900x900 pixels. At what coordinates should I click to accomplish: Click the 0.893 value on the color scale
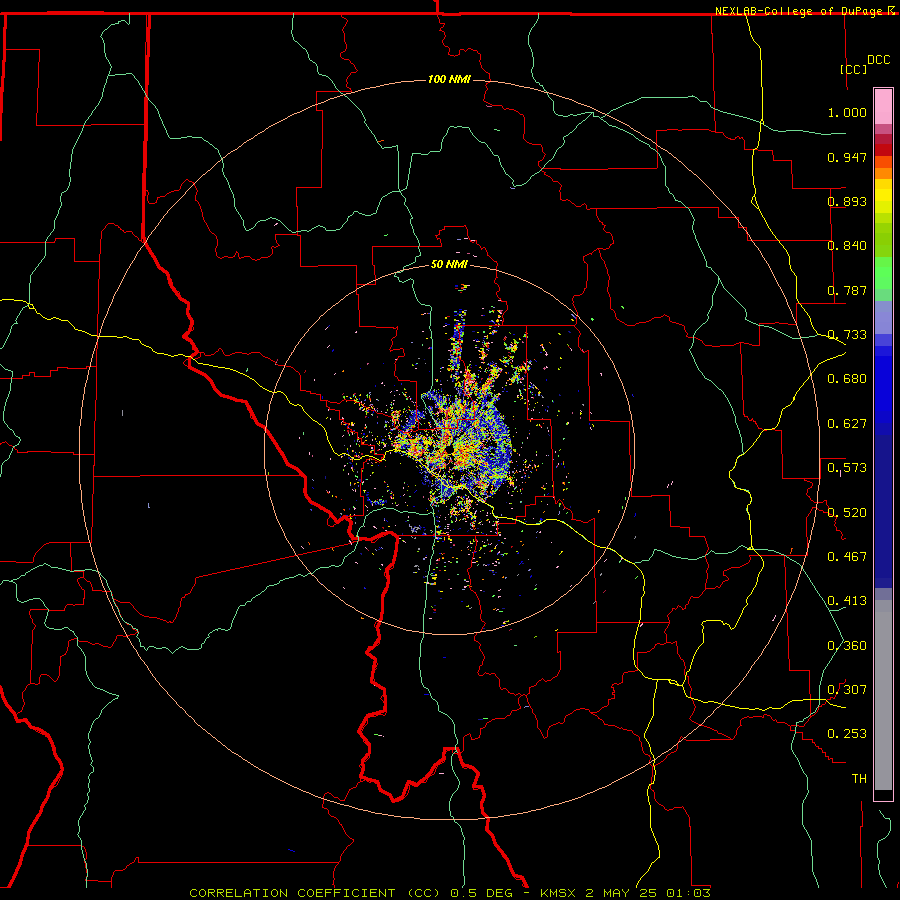pos(847,201)
